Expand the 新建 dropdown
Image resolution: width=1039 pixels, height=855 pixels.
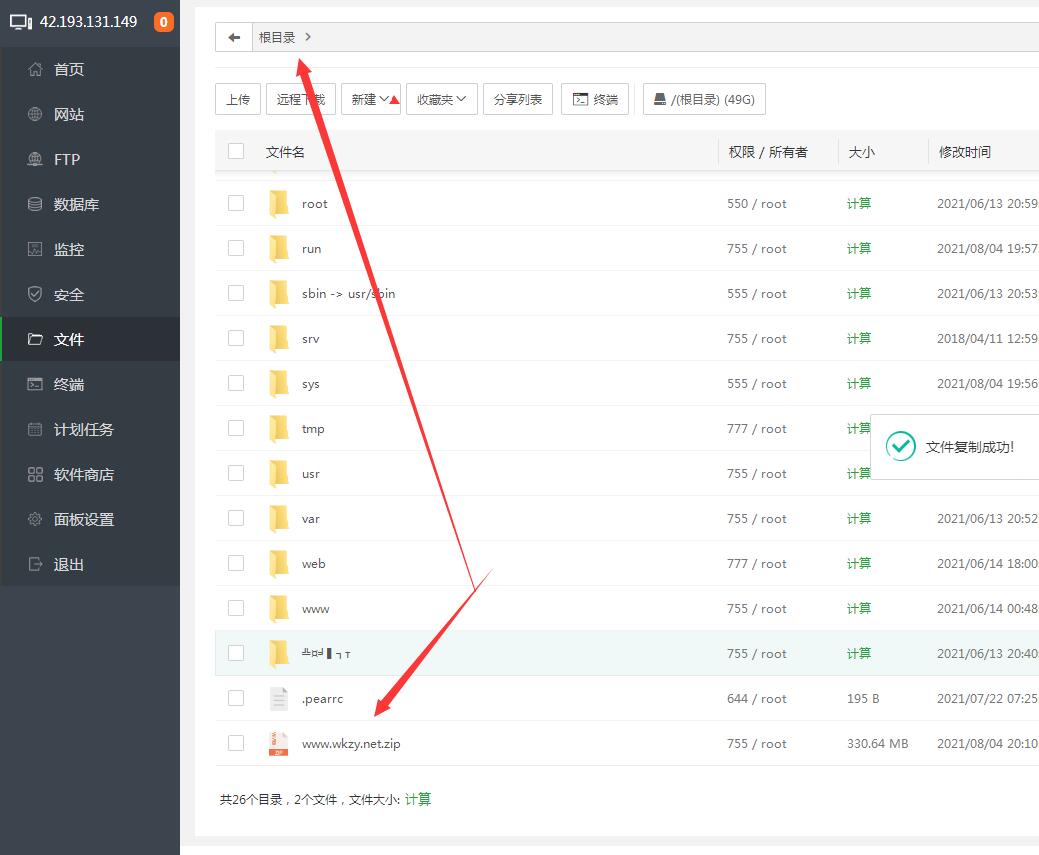(370, 99)
